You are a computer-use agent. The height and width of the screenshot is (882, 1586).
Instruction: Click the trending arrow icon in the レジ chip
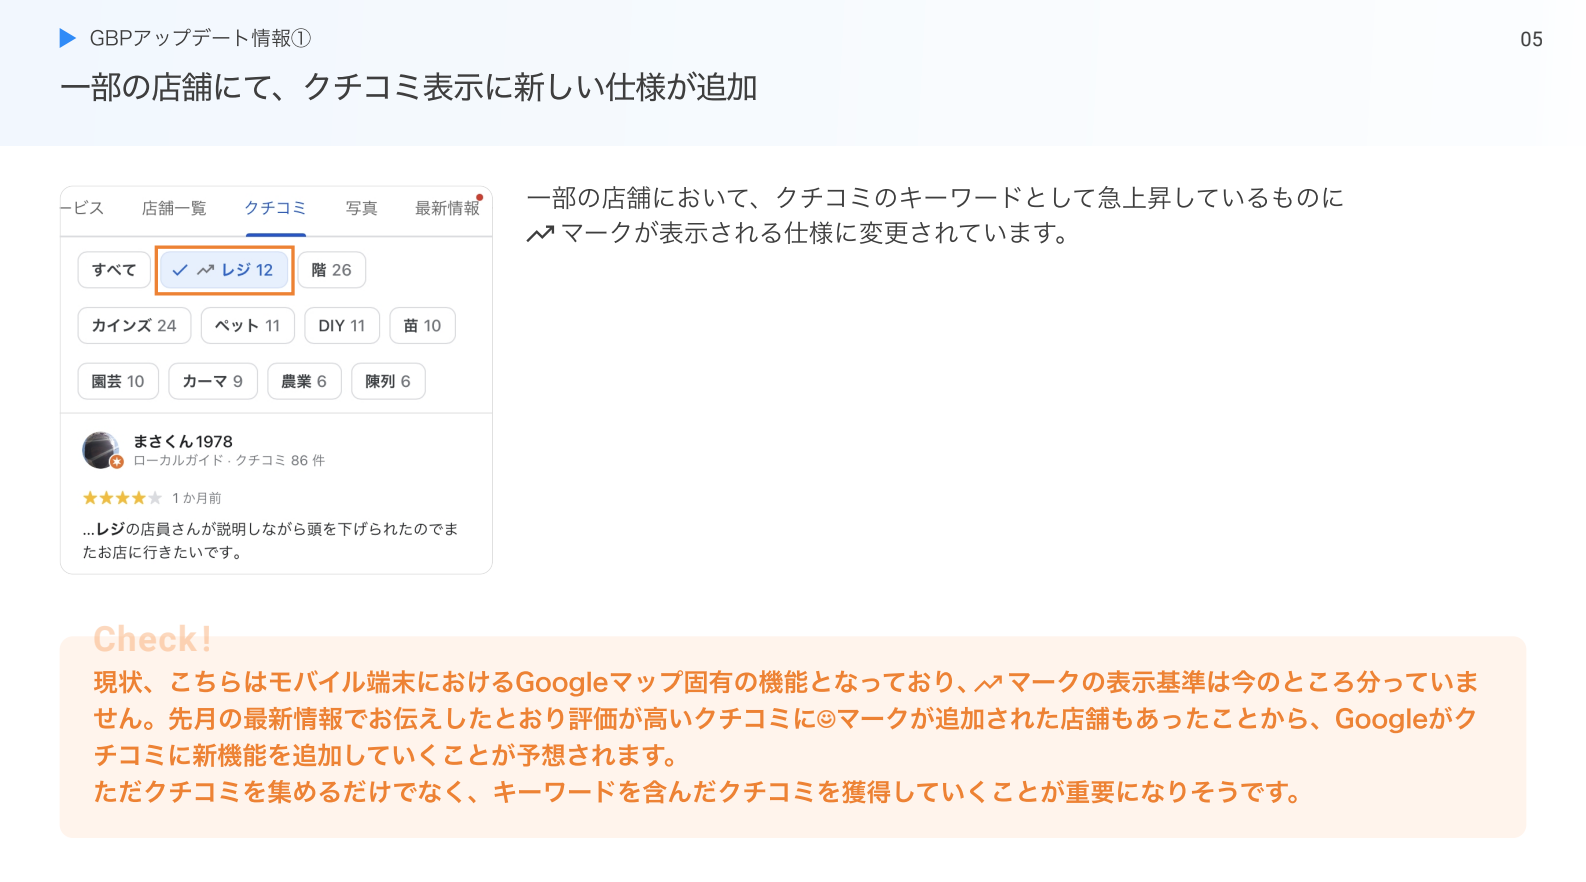(x=206, y=270)
